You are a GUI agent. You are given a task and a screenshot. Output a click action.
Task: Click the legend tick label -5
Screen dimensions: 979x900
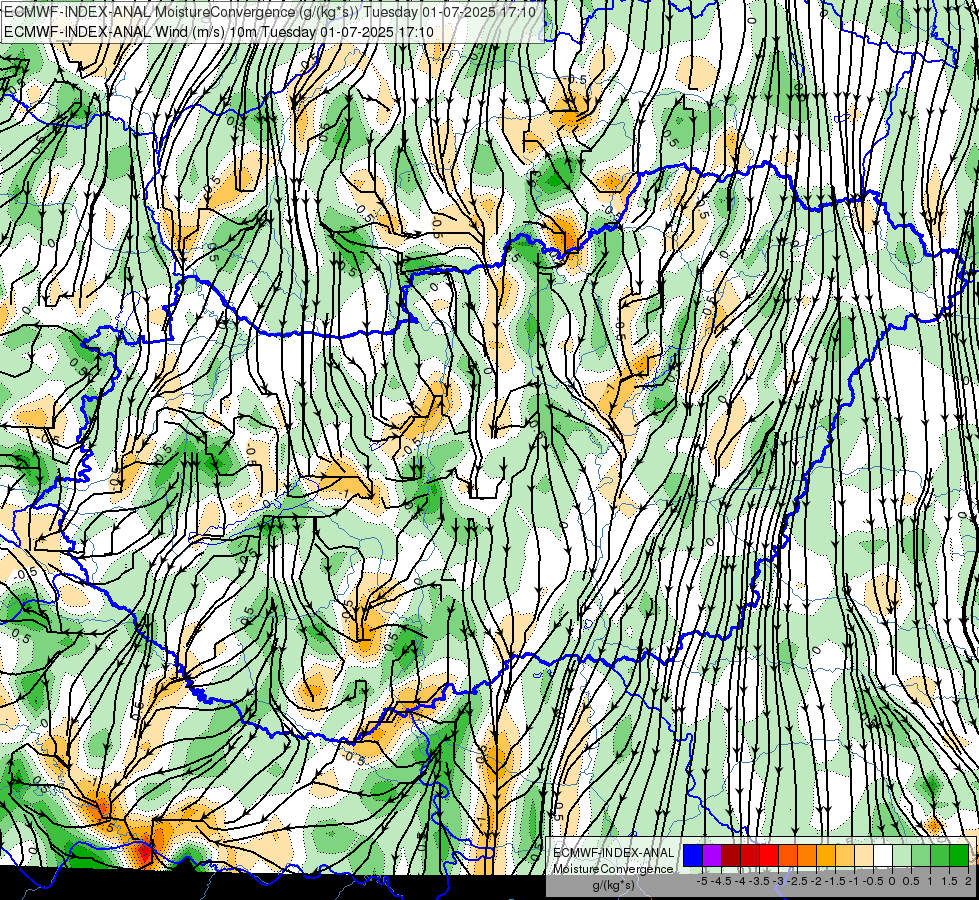coord(702,881)
